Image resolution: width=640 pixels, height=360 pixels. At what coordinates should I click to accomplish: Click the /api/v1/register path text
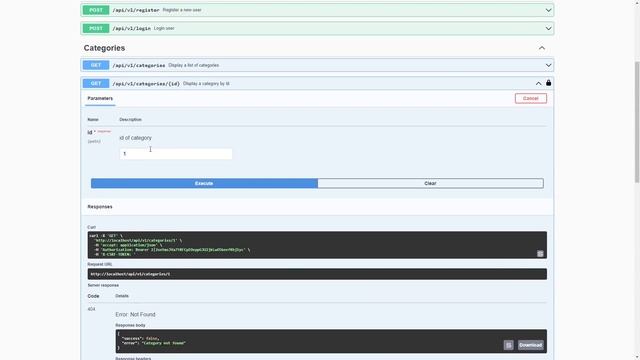pyautogui.click(x=136, y=10)
